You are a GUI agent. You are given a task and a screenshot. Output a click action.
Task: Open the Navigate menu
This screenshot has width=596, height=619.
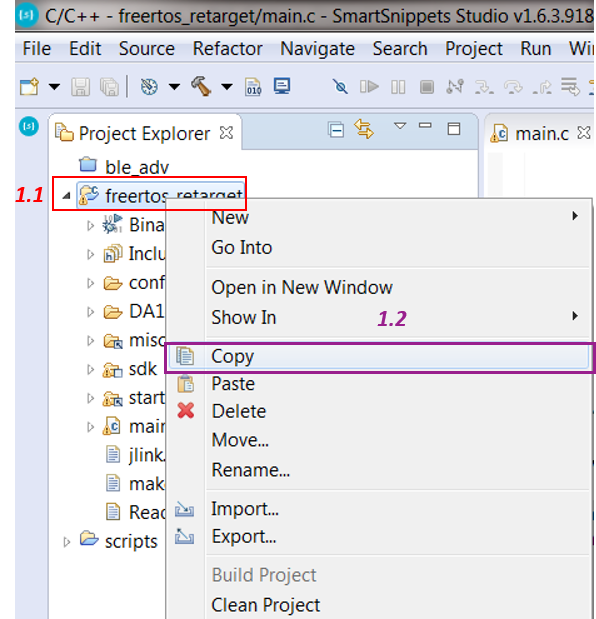pos(317,49)
